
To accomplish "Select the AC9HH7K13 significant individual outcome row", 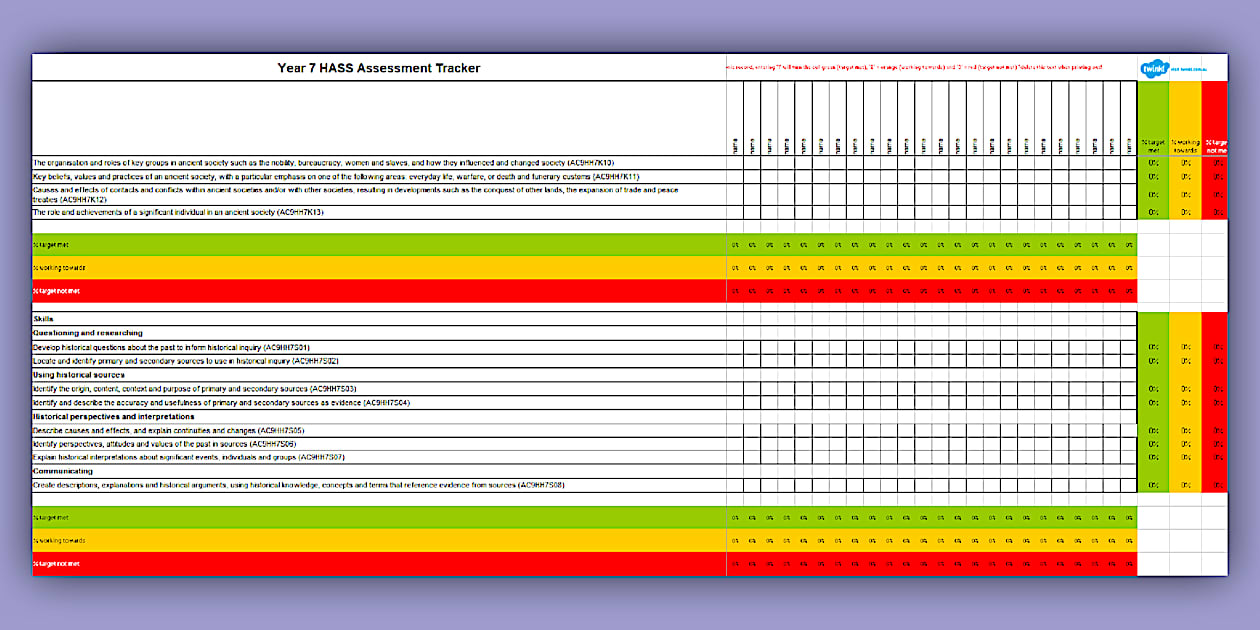I will (x=178, y=212).
